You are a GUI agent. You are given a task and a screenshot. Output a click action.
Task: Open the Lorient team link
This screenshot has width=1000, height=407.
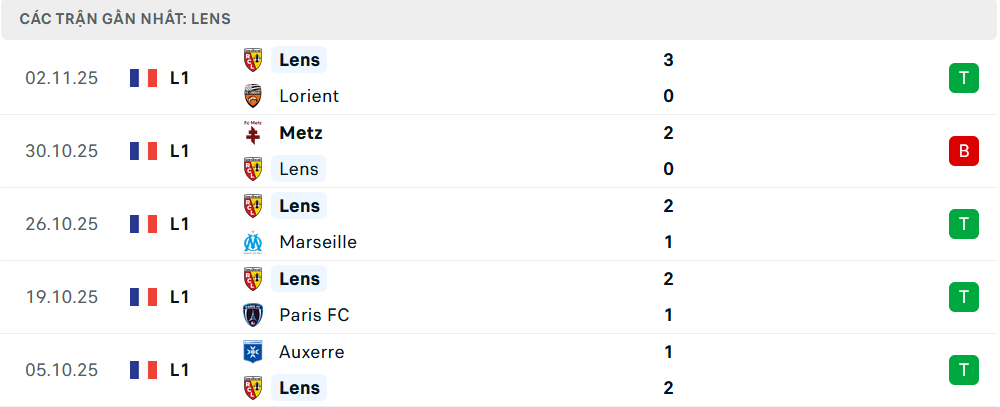coord(309,96)
